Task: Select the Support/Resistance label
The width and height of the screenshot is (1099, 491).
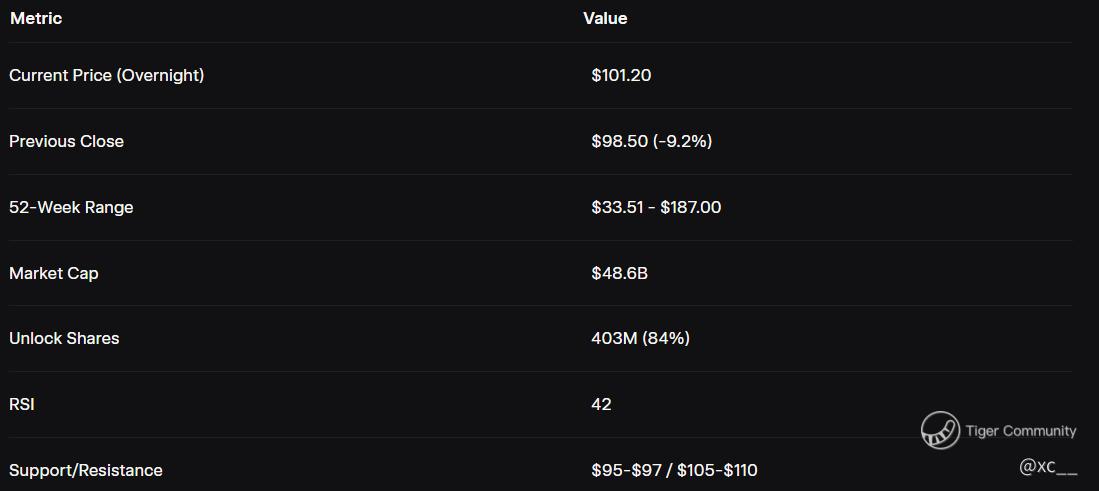Action: point(85,470)
